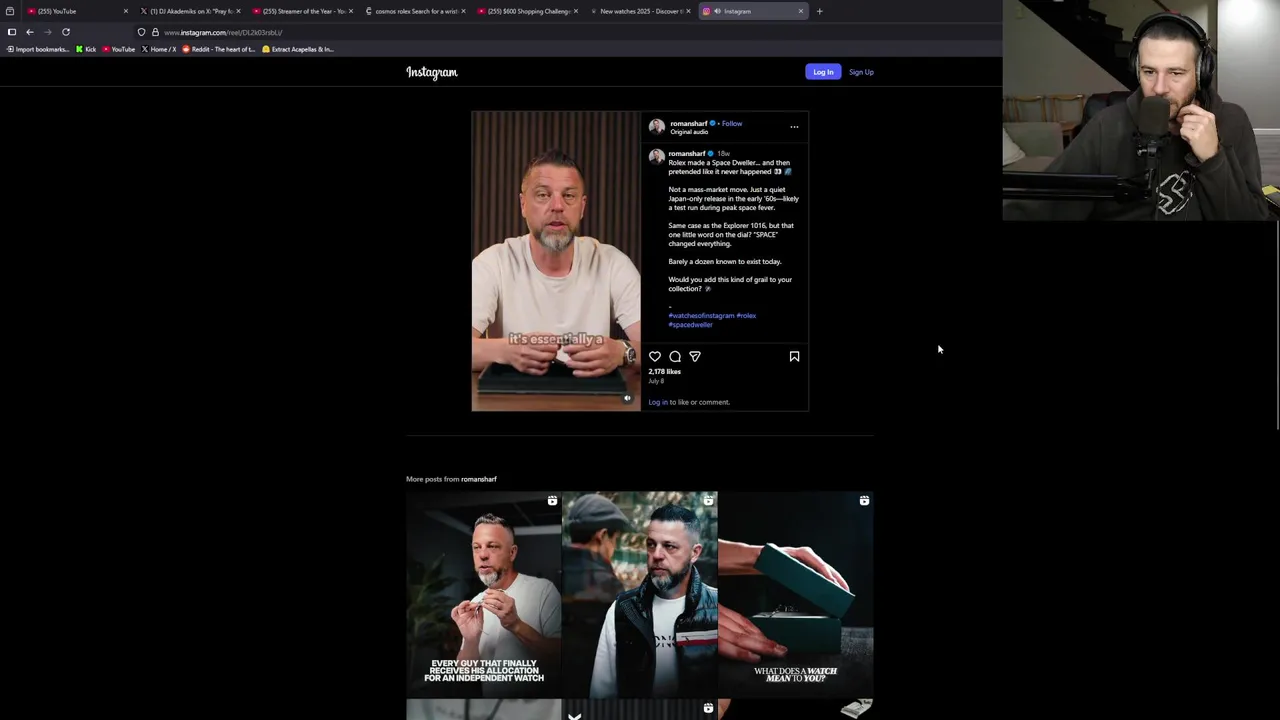Viewport: 1280px width, 720px height.
Task: Unmute the reel using the speaker icon
Action: [x=627, y=398]
